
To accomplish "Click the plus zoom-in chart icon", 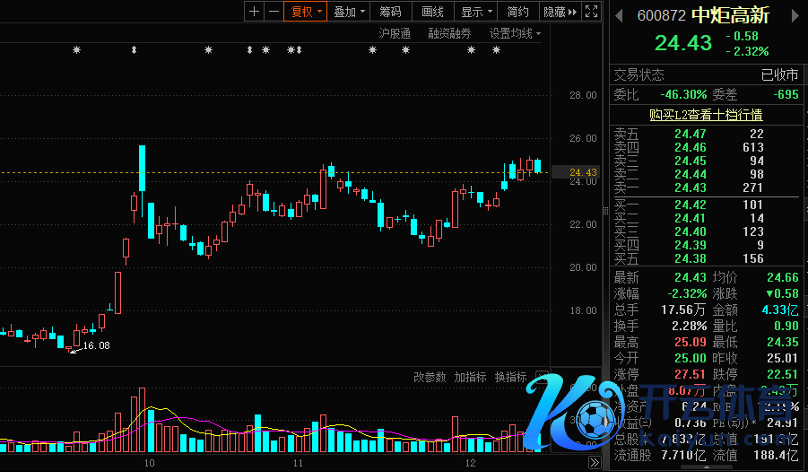I will (x=254, y=12).
